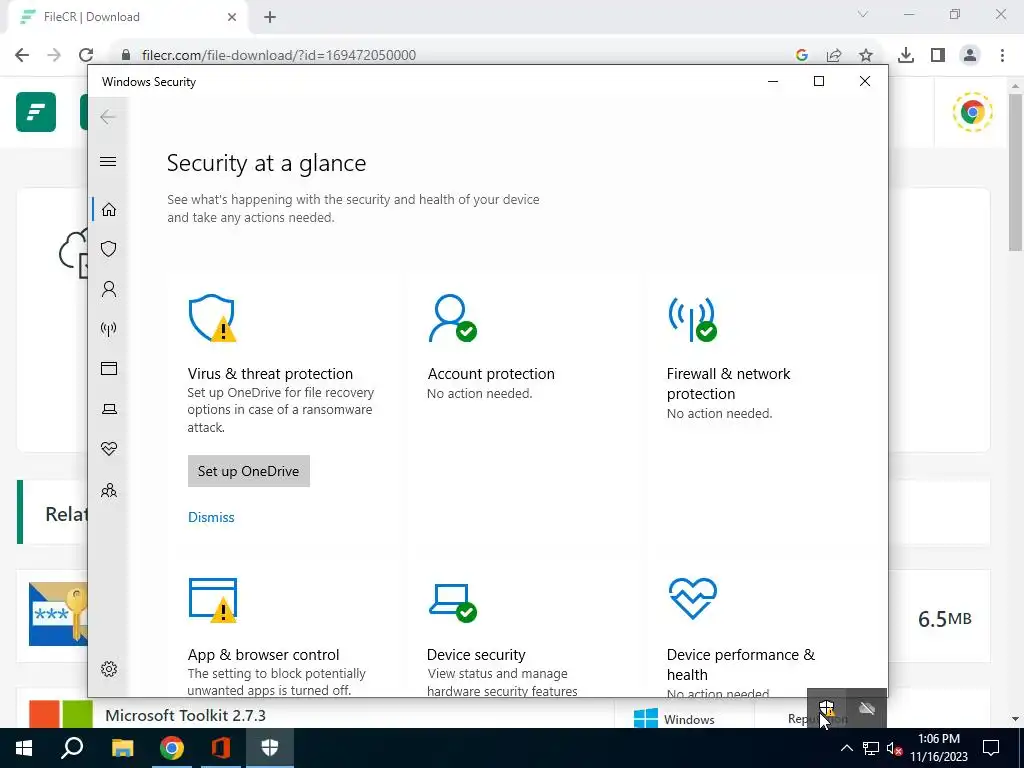
Task: Open network status tray icon
Action: click(871, 748)
